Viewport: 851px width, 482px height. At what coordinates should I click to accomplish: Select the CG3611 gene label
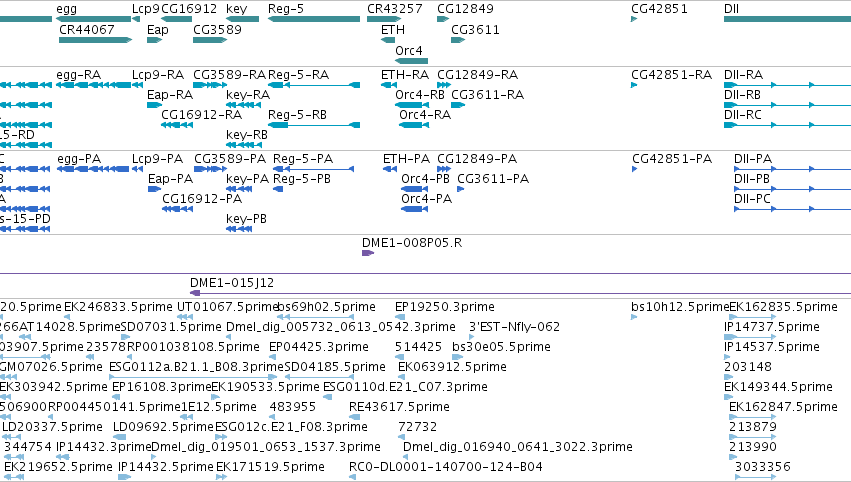475,30
